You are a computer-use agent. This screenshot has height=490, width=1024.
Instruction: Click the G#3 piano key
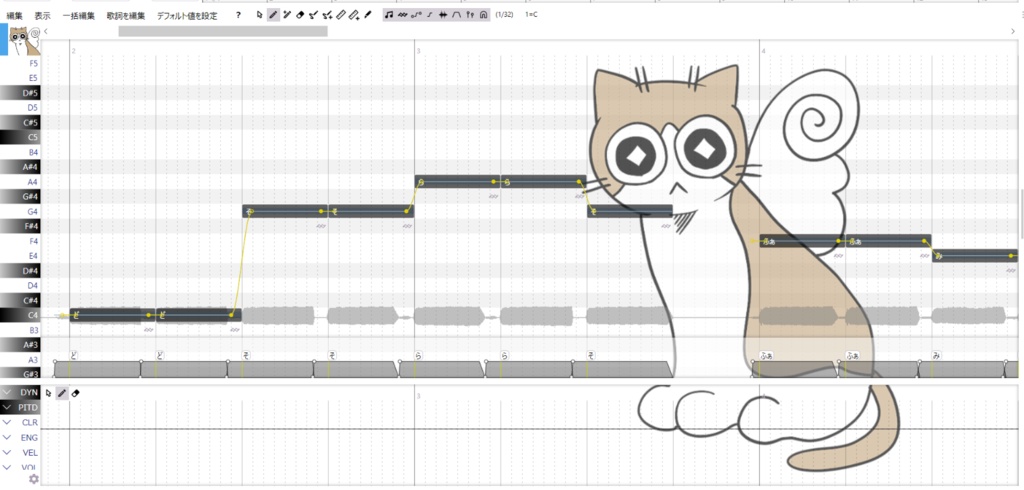[20, 374]
